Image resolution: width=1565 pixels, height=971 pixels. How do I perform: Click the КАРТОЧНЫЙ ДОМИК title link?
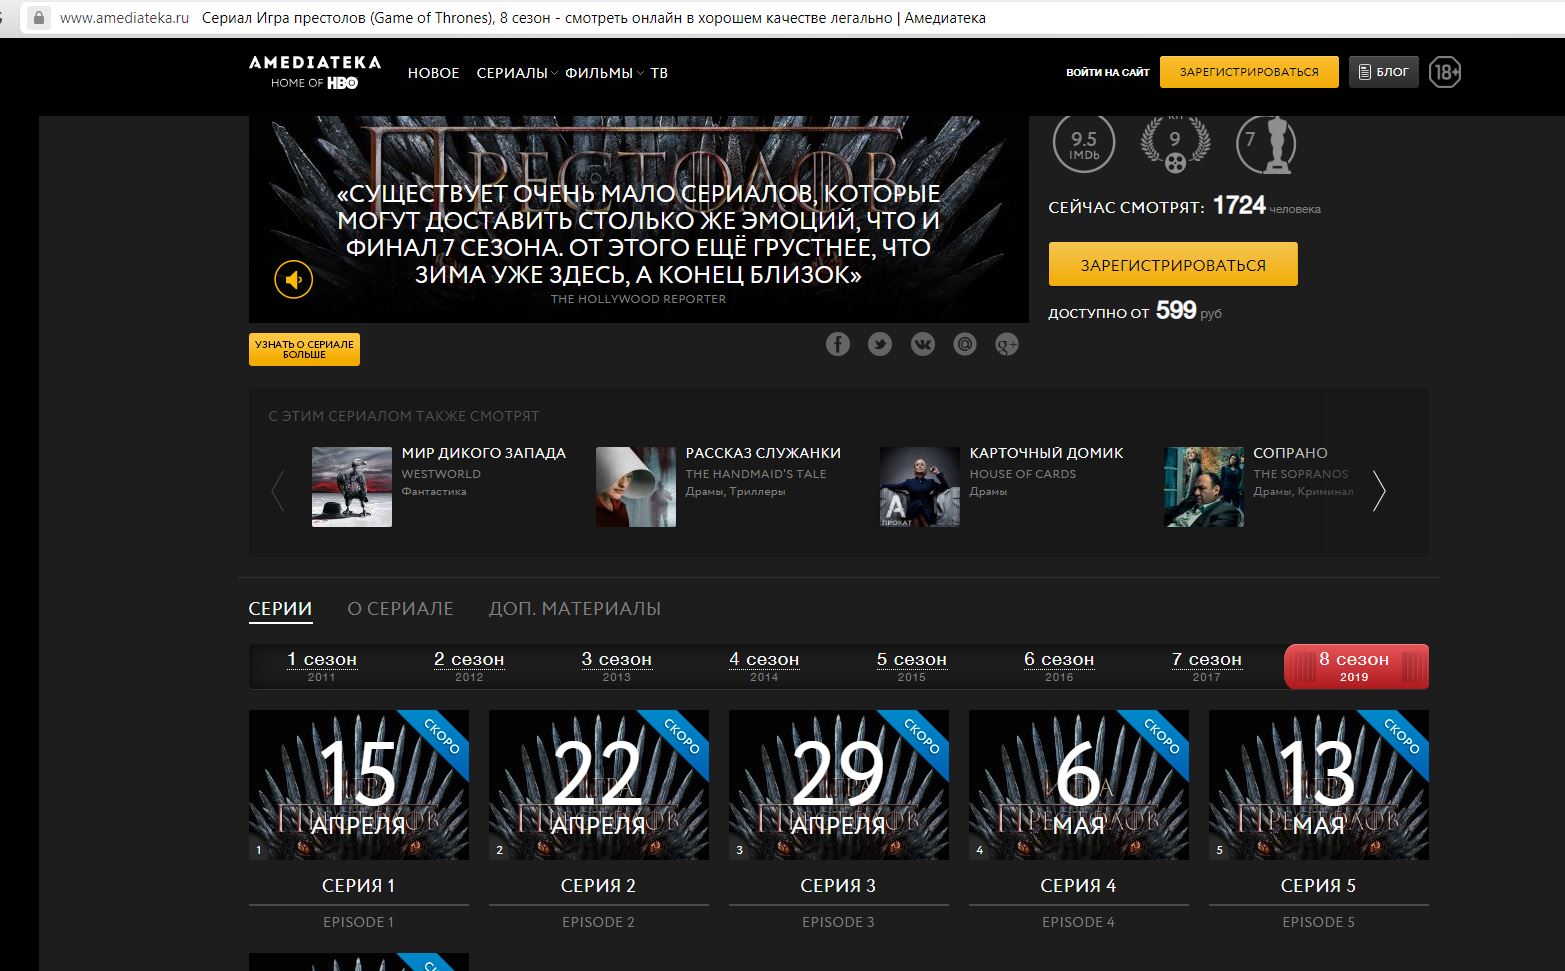pos(1047,453)
